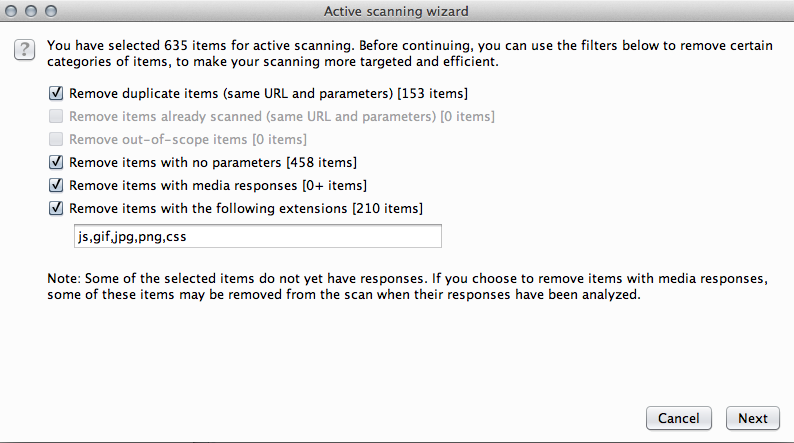Toggle the Remove duplicate items checkbox
The height and width of the screenshot is (443, 794).
click(x=56, y=93)
